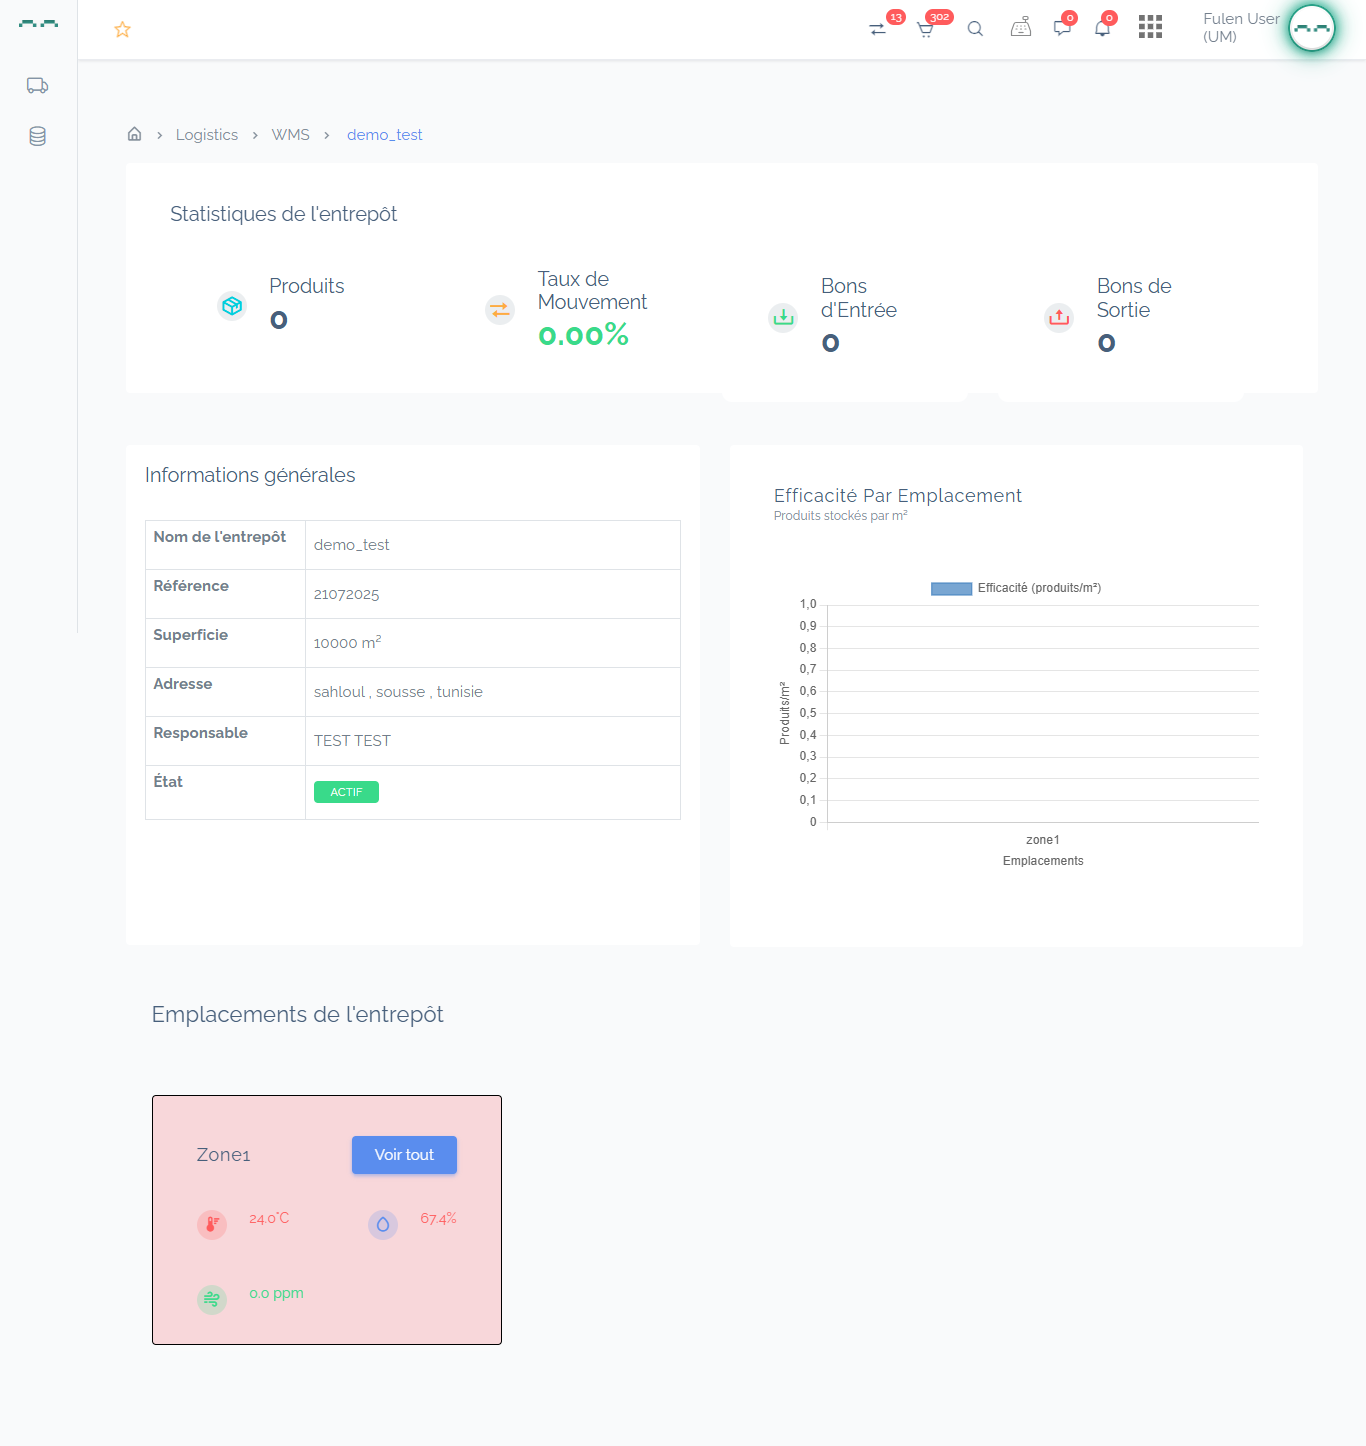Click the Produits stat label
This screenshot has width=1366, height=1446.
pyautogui.click(x=307, y=286)
